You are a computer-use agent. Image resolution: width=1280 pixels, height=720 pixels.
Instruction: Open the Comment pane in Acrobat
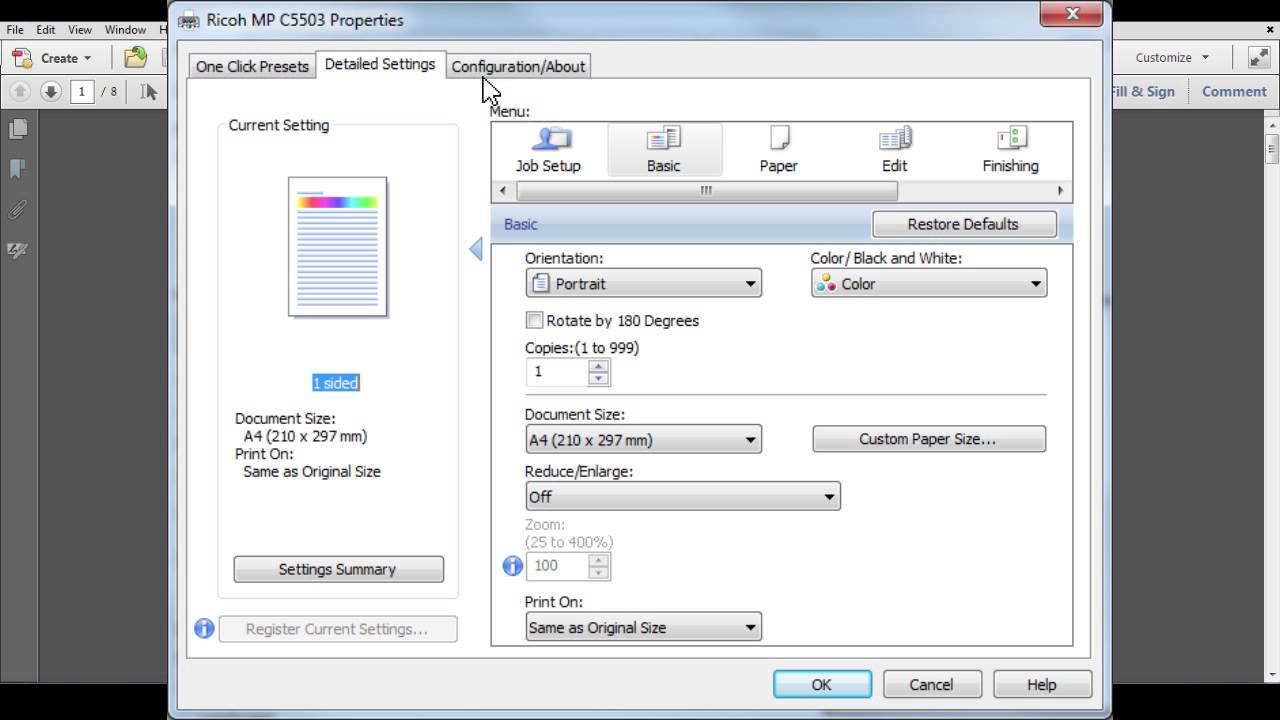click(1234, 91)
